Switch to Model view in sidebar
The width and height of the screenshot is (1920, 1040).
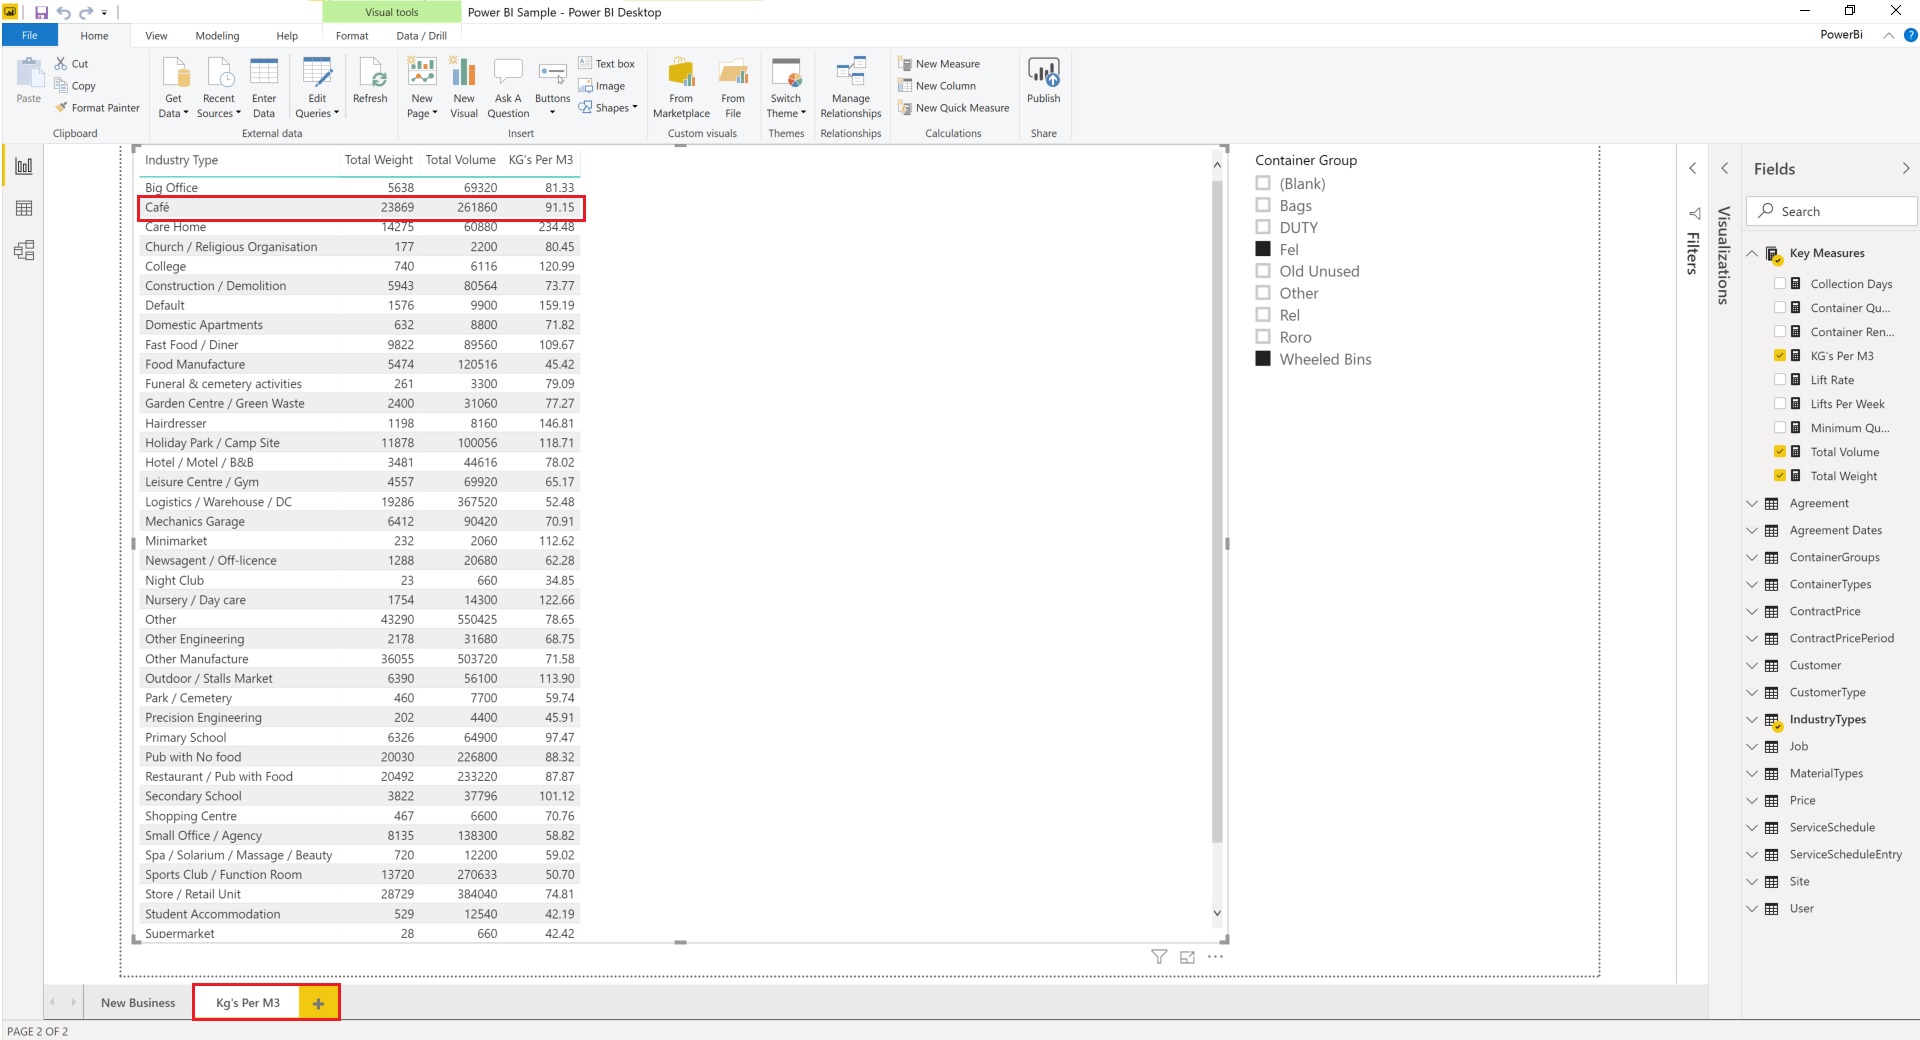[x=24, y=250]
